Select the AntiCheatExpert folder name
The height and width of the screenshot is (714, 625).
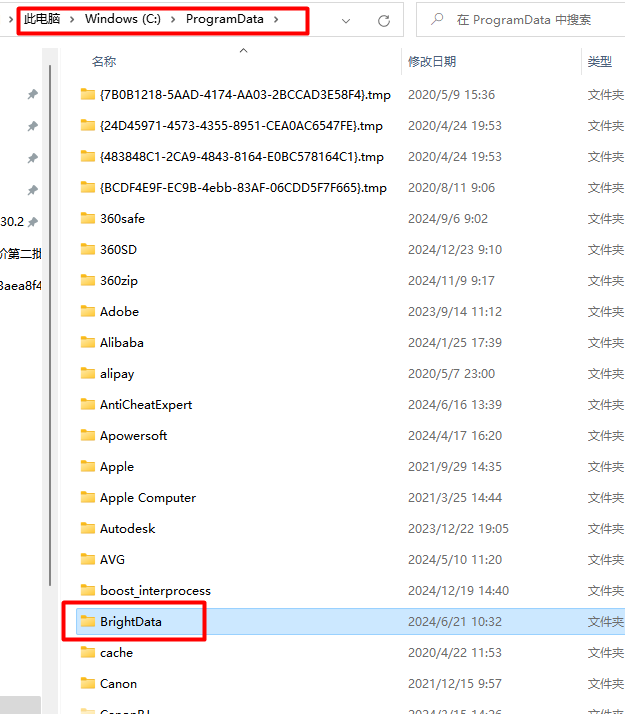tap(146, 405)
